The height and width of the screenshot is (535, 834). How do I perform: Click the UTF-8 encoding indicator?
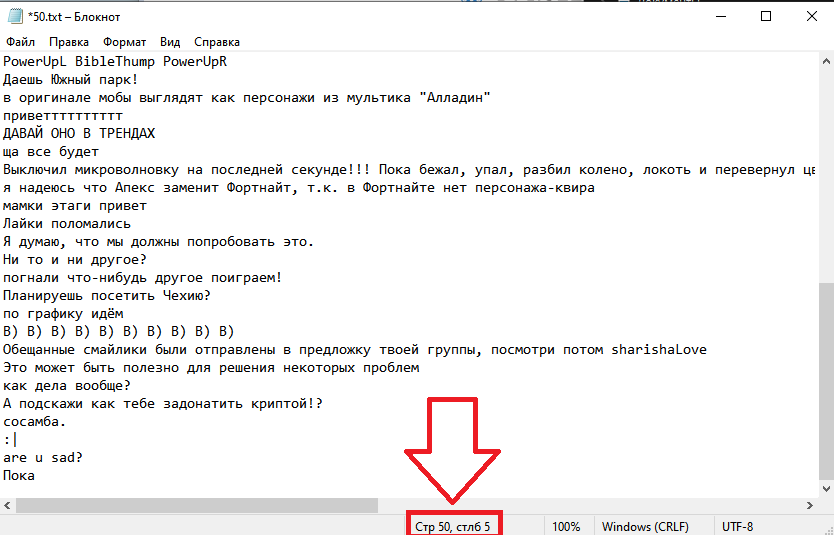pyautogui.click(x=738, y=526)
